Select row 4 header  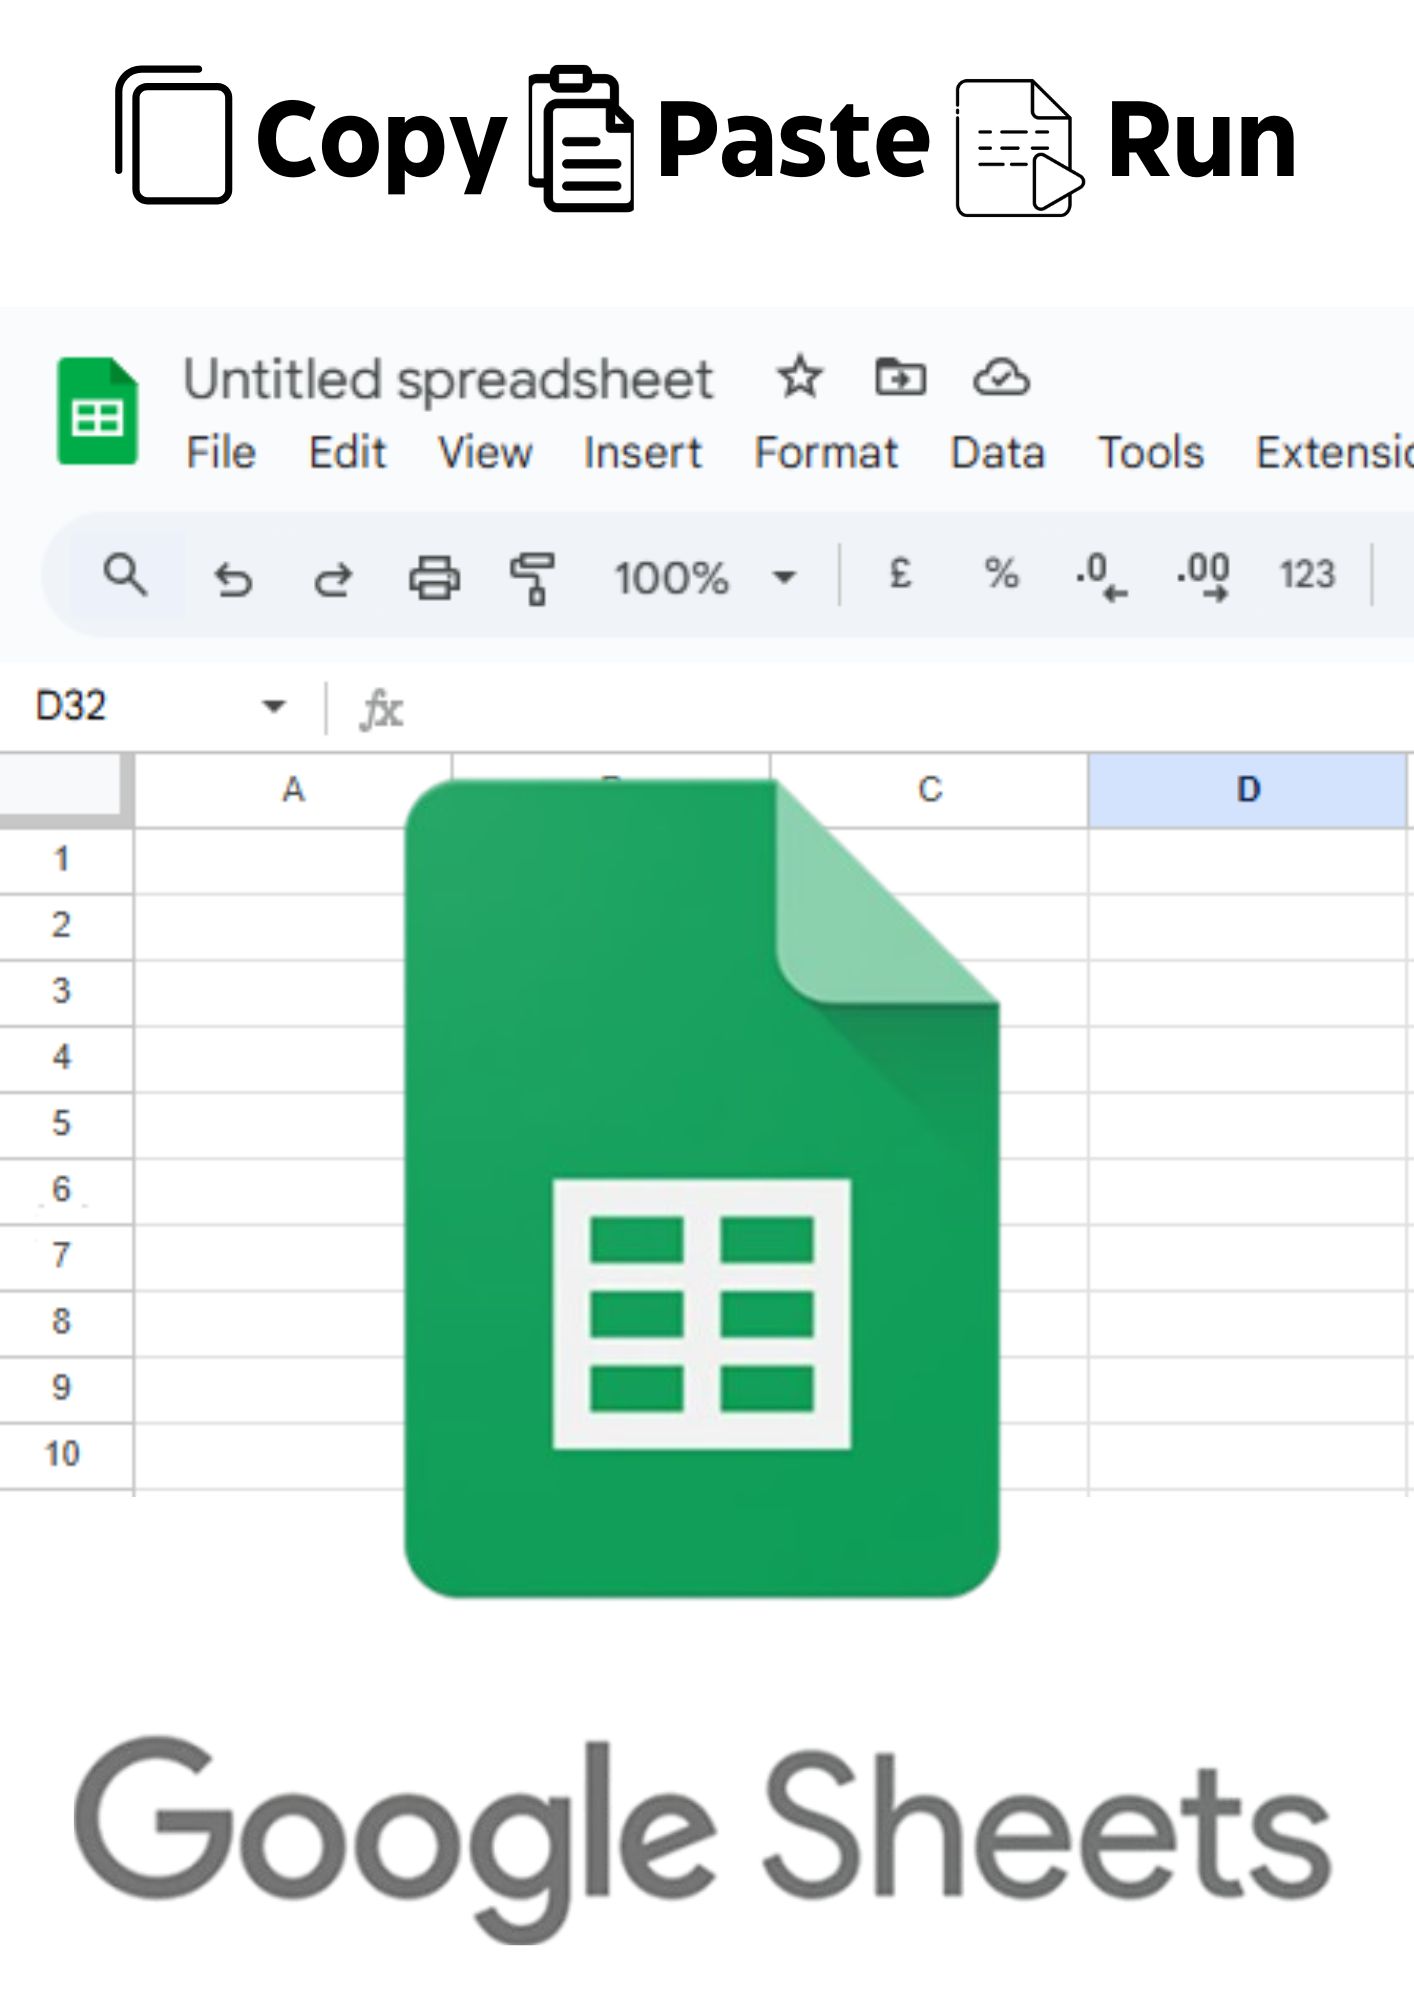point(66,1058)
